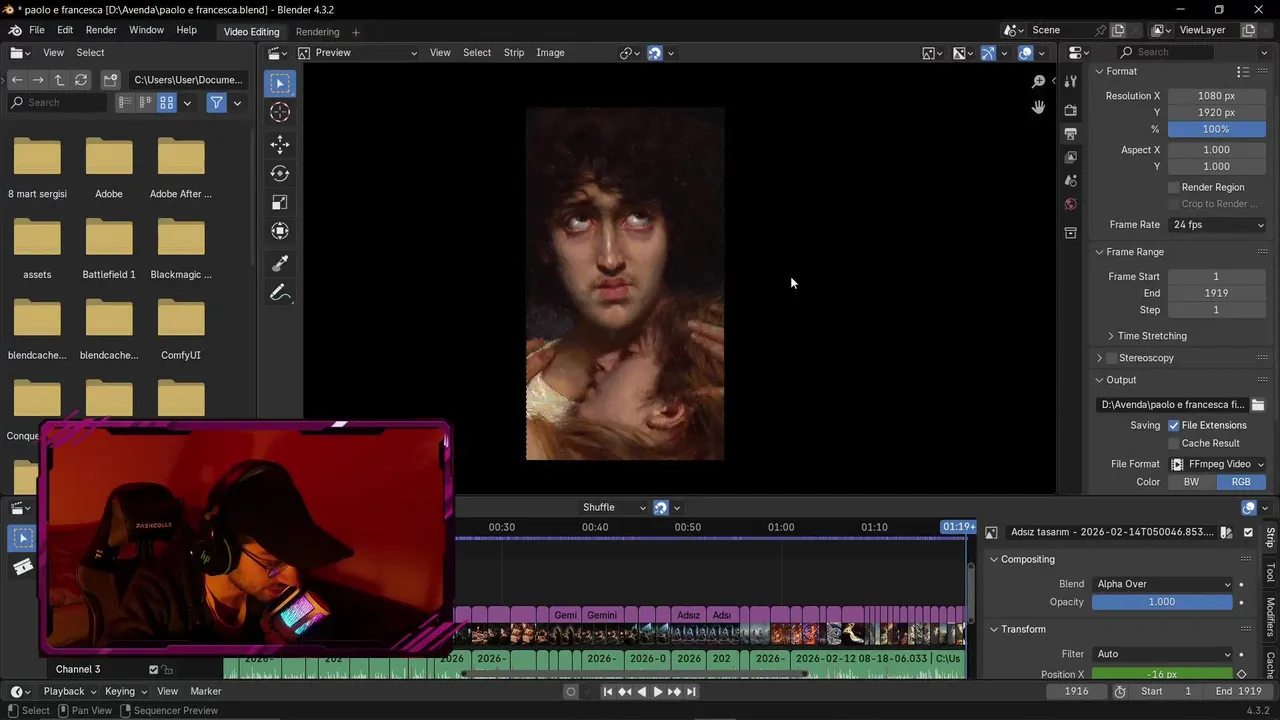Open the File menu

[37, 30]
